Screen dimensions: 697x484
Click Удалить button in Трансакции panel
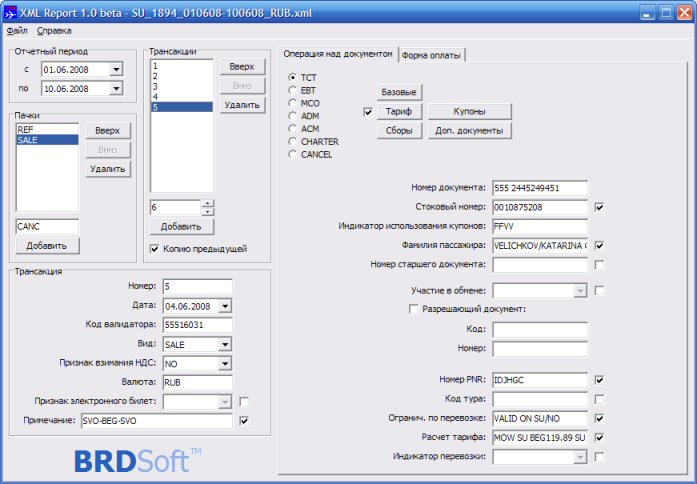[x=242, y=105]
